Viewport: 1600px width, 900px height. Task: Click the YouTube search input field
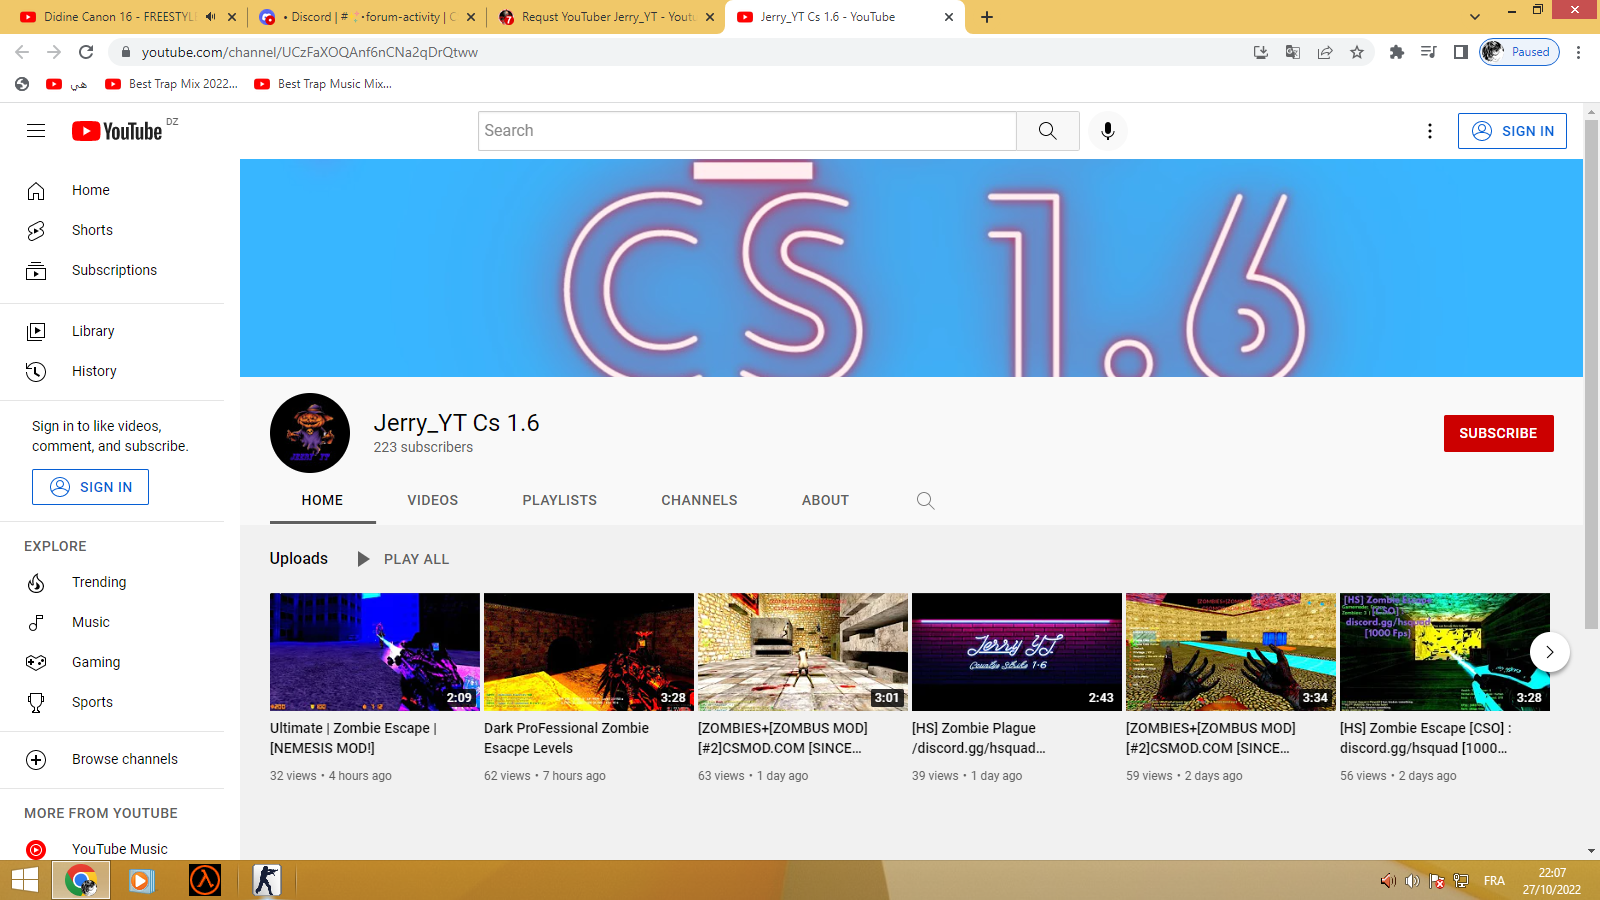[x=746, y=131]
